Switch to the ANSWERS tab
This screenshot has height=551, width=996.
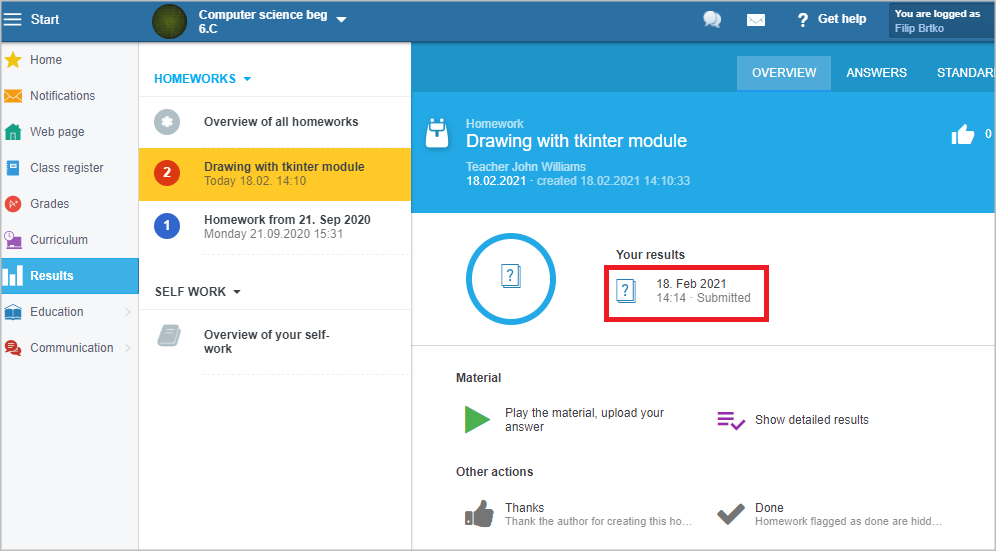coord(876,73)
